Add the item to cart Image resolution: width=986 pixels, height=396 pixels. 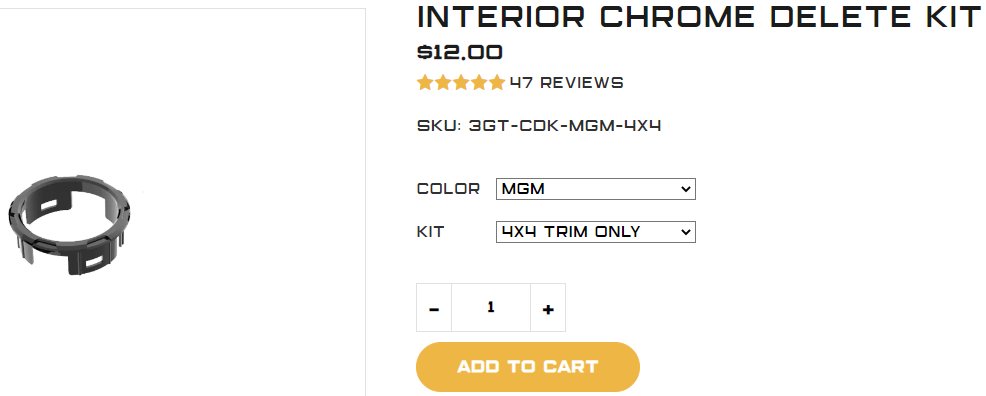click(x=528, y=367)
